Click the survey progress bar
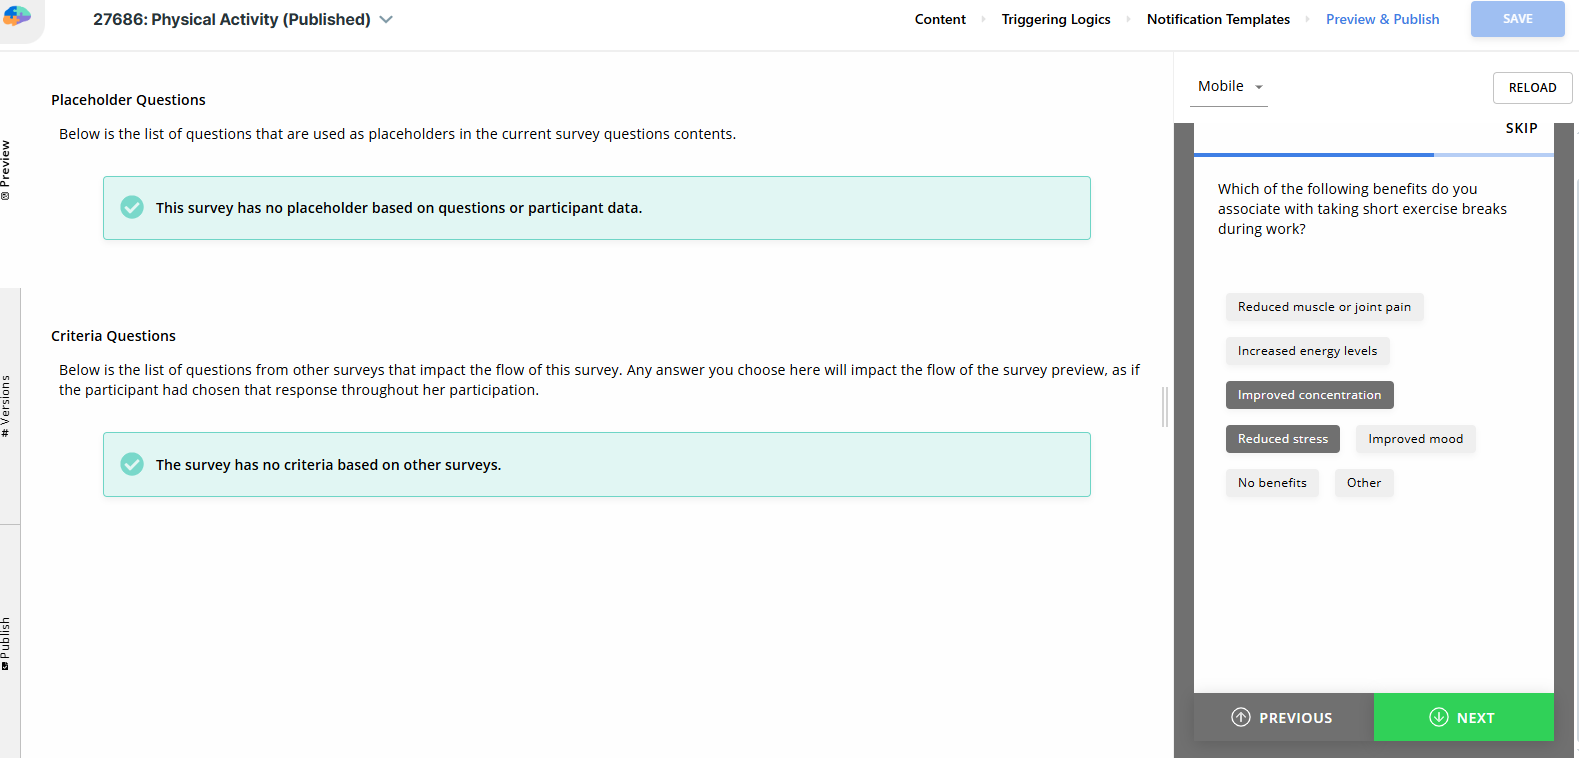 (x=1373, y=155)
